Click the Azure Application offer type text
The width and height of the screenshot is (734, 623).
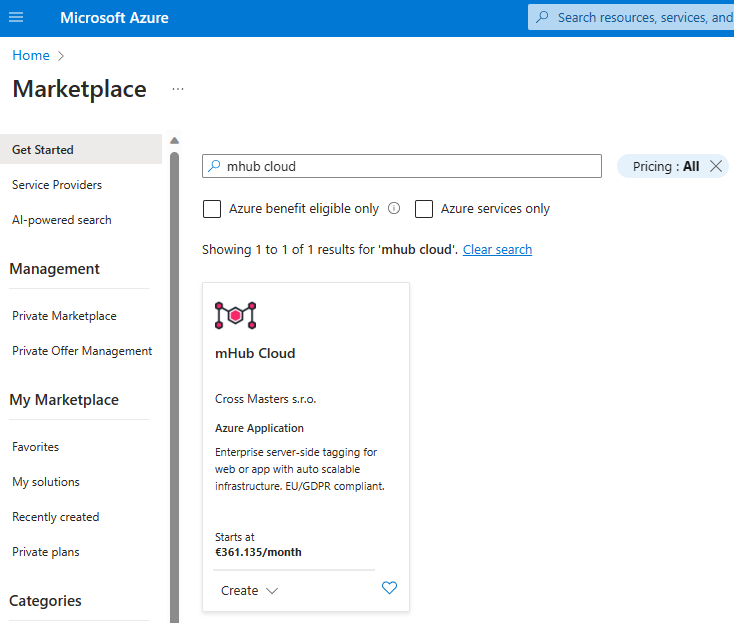click(259, 428)
